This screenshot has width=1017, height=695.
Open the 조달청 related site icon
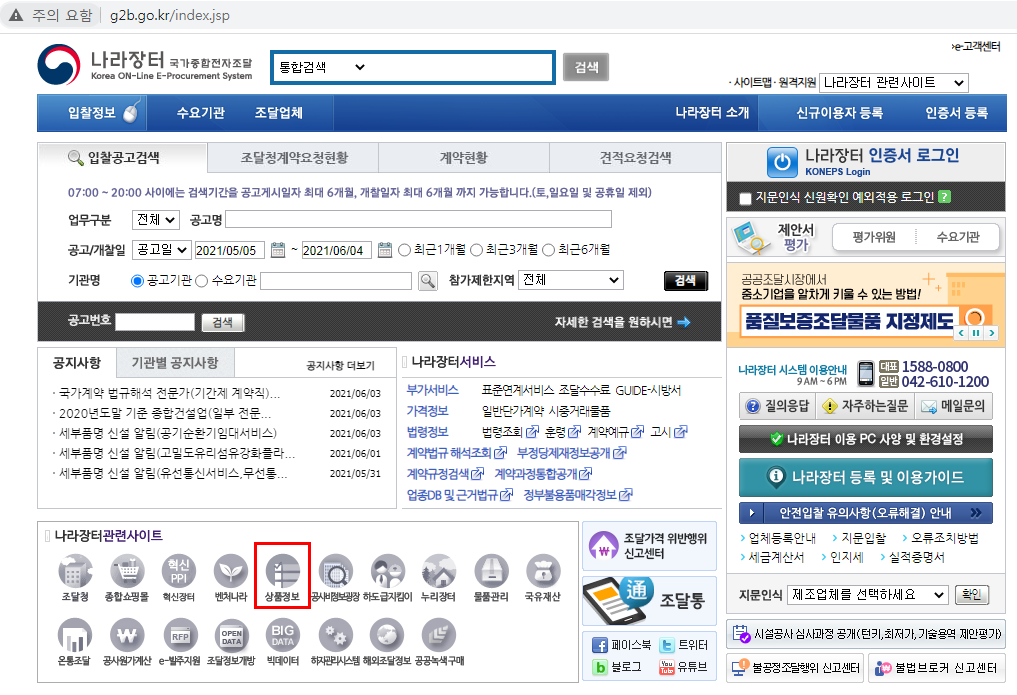[75, 572]
